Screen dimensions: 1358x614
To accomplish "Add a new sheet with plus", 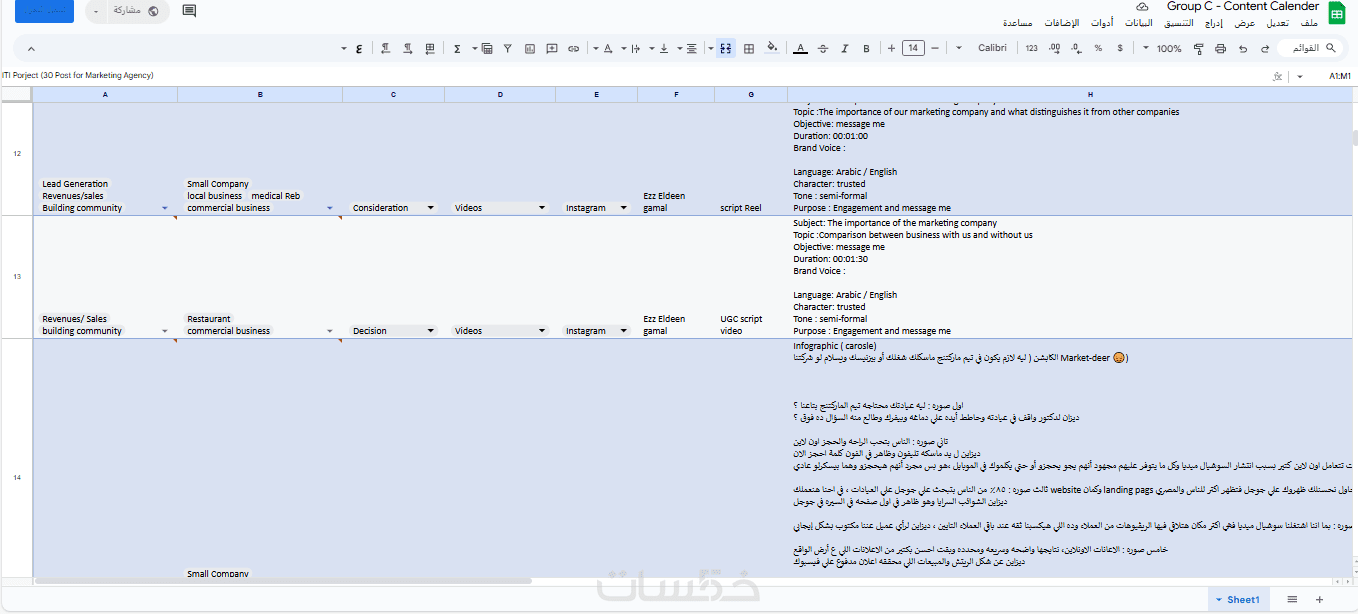I will pyautogui.click(x=1319, y=599).
